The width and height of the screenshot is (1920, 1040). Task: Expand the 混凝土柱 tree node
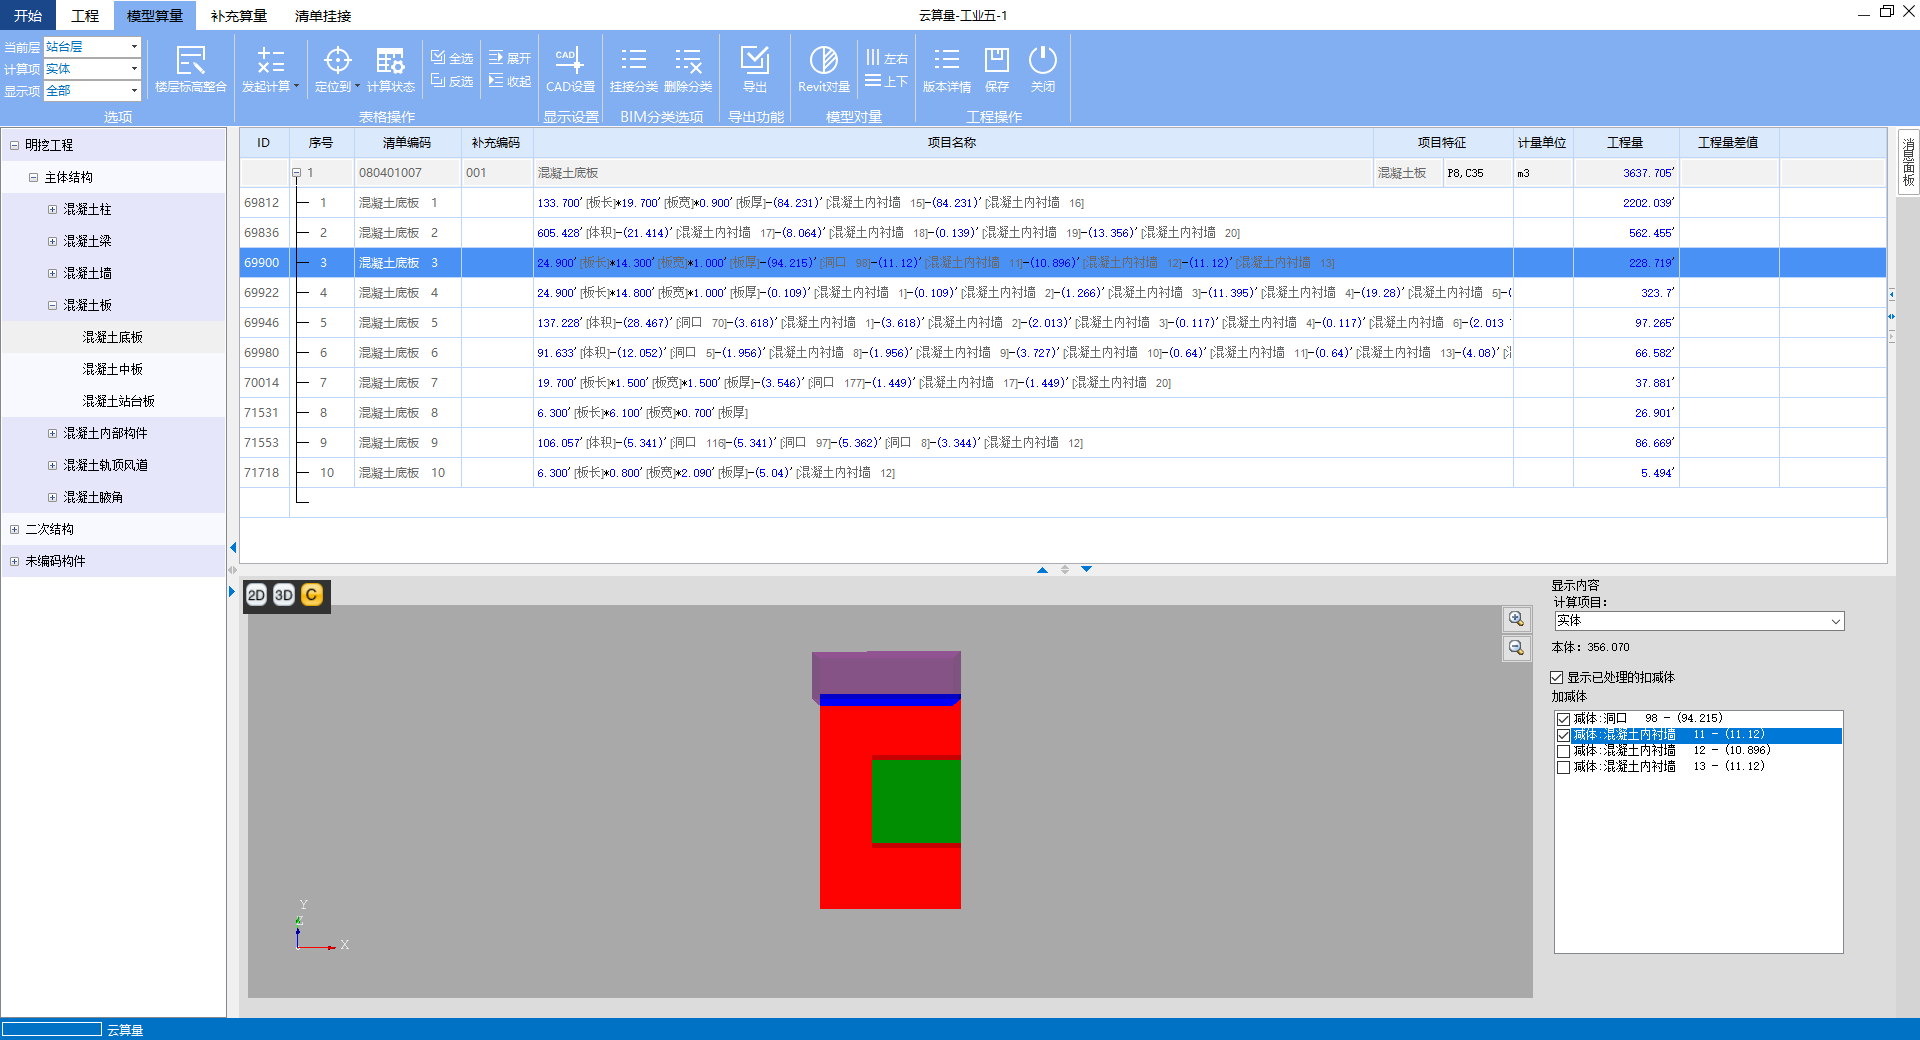click(x=53, y=210)
